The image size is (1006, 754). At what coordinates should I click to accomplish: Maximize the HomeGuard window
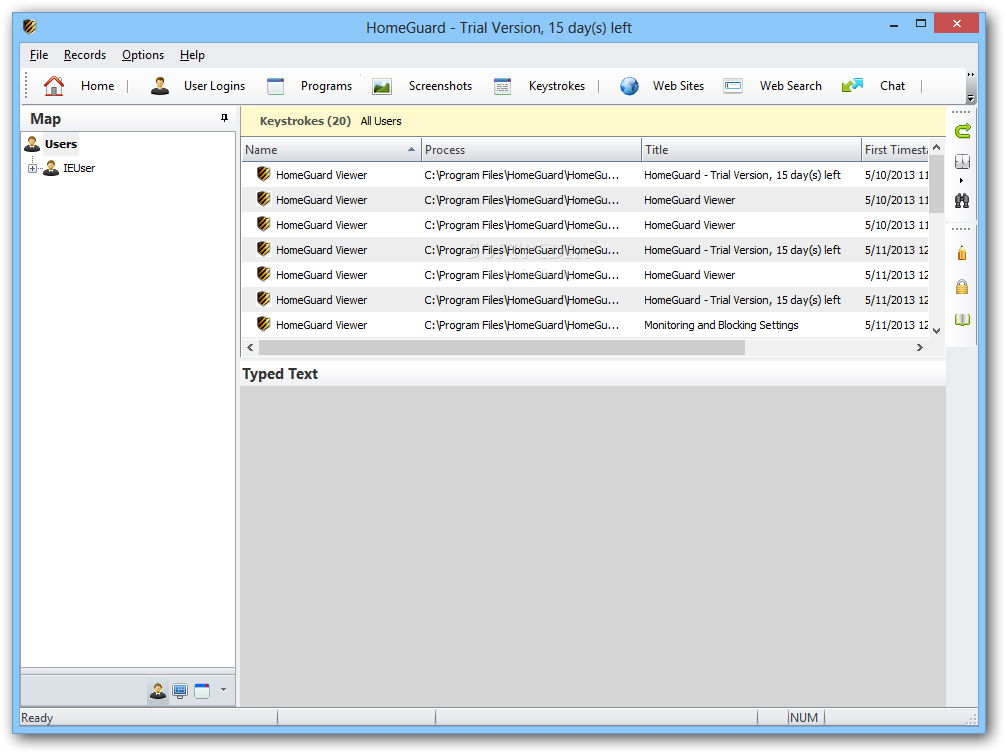[921, 24]
